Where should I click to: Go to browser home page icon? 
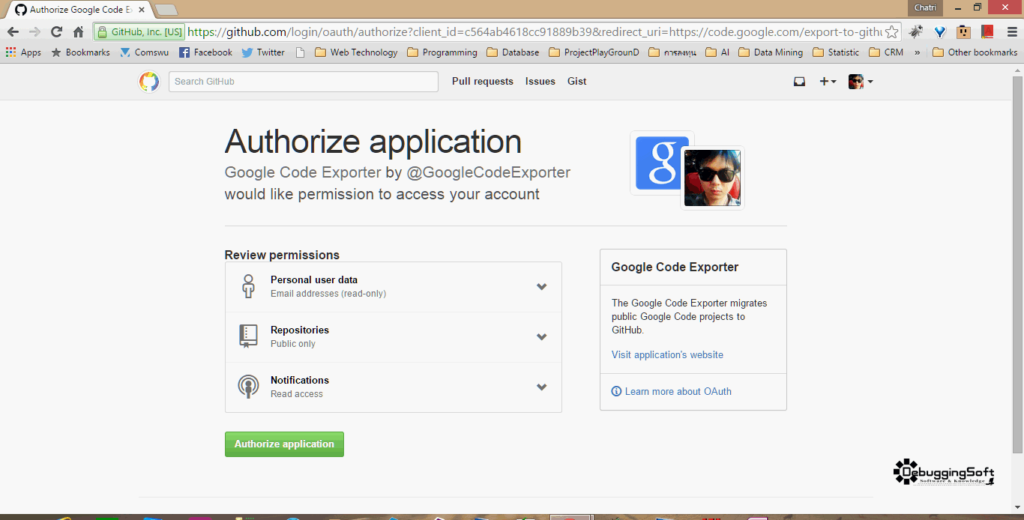tap(78, 31)
